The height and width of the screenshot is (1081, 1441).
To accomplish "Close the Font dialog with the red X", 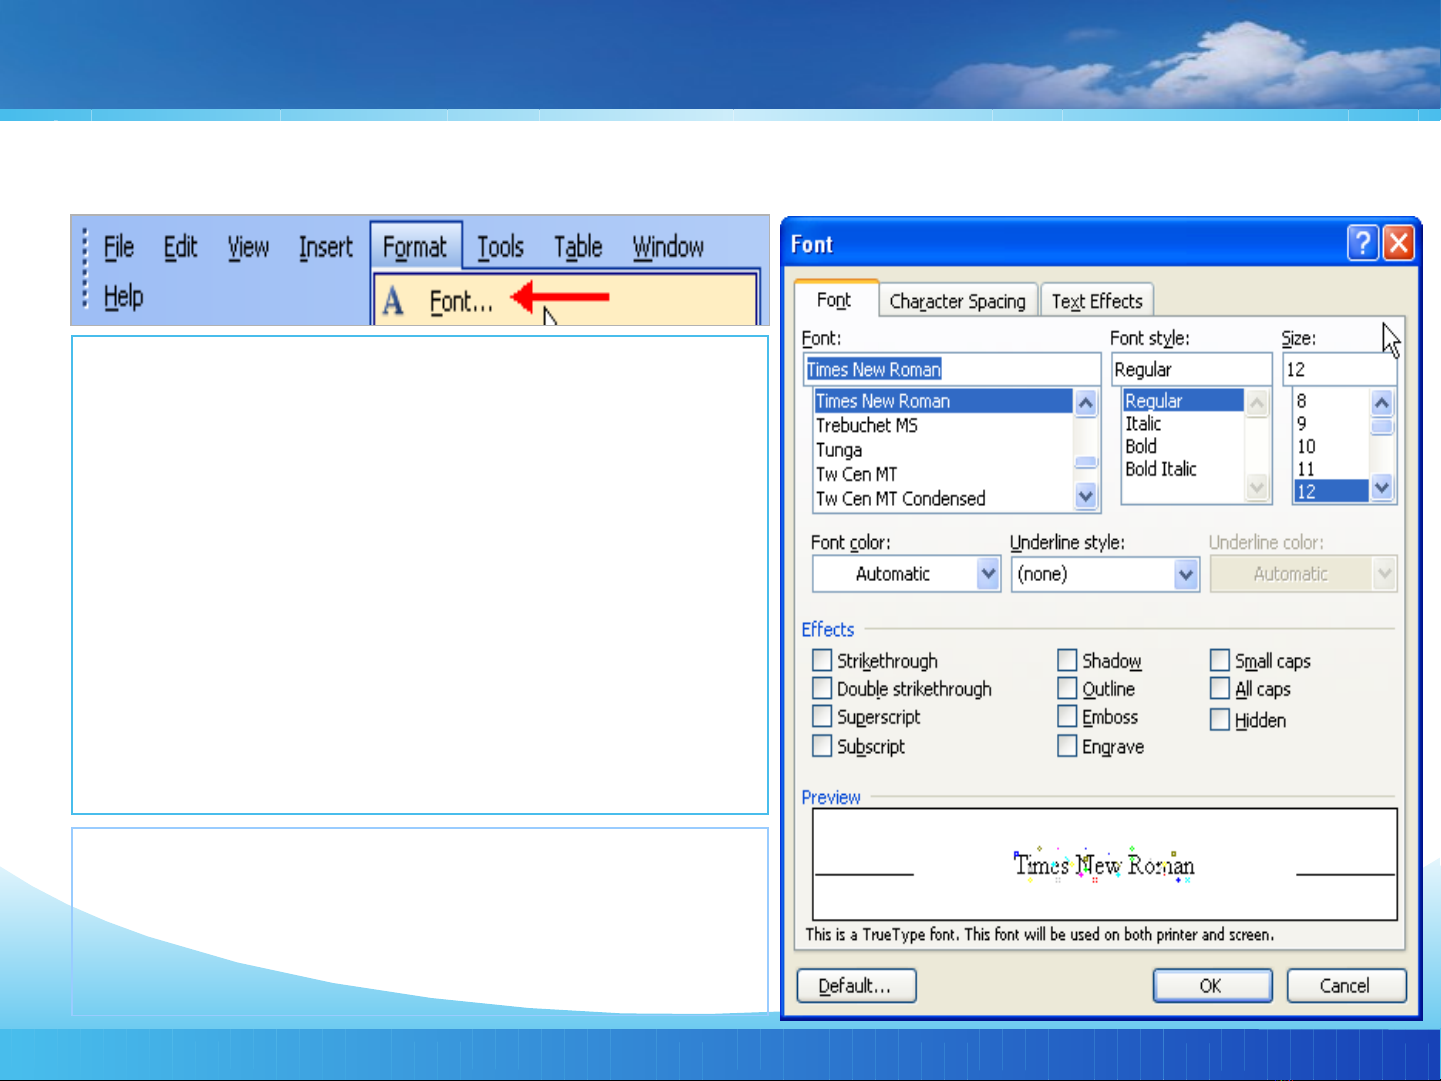I will pos(1398,243).
